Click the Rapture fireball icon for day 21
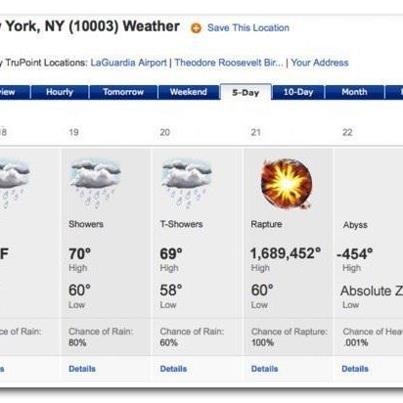Screen dimensions: 403x403 click(286, 184)
